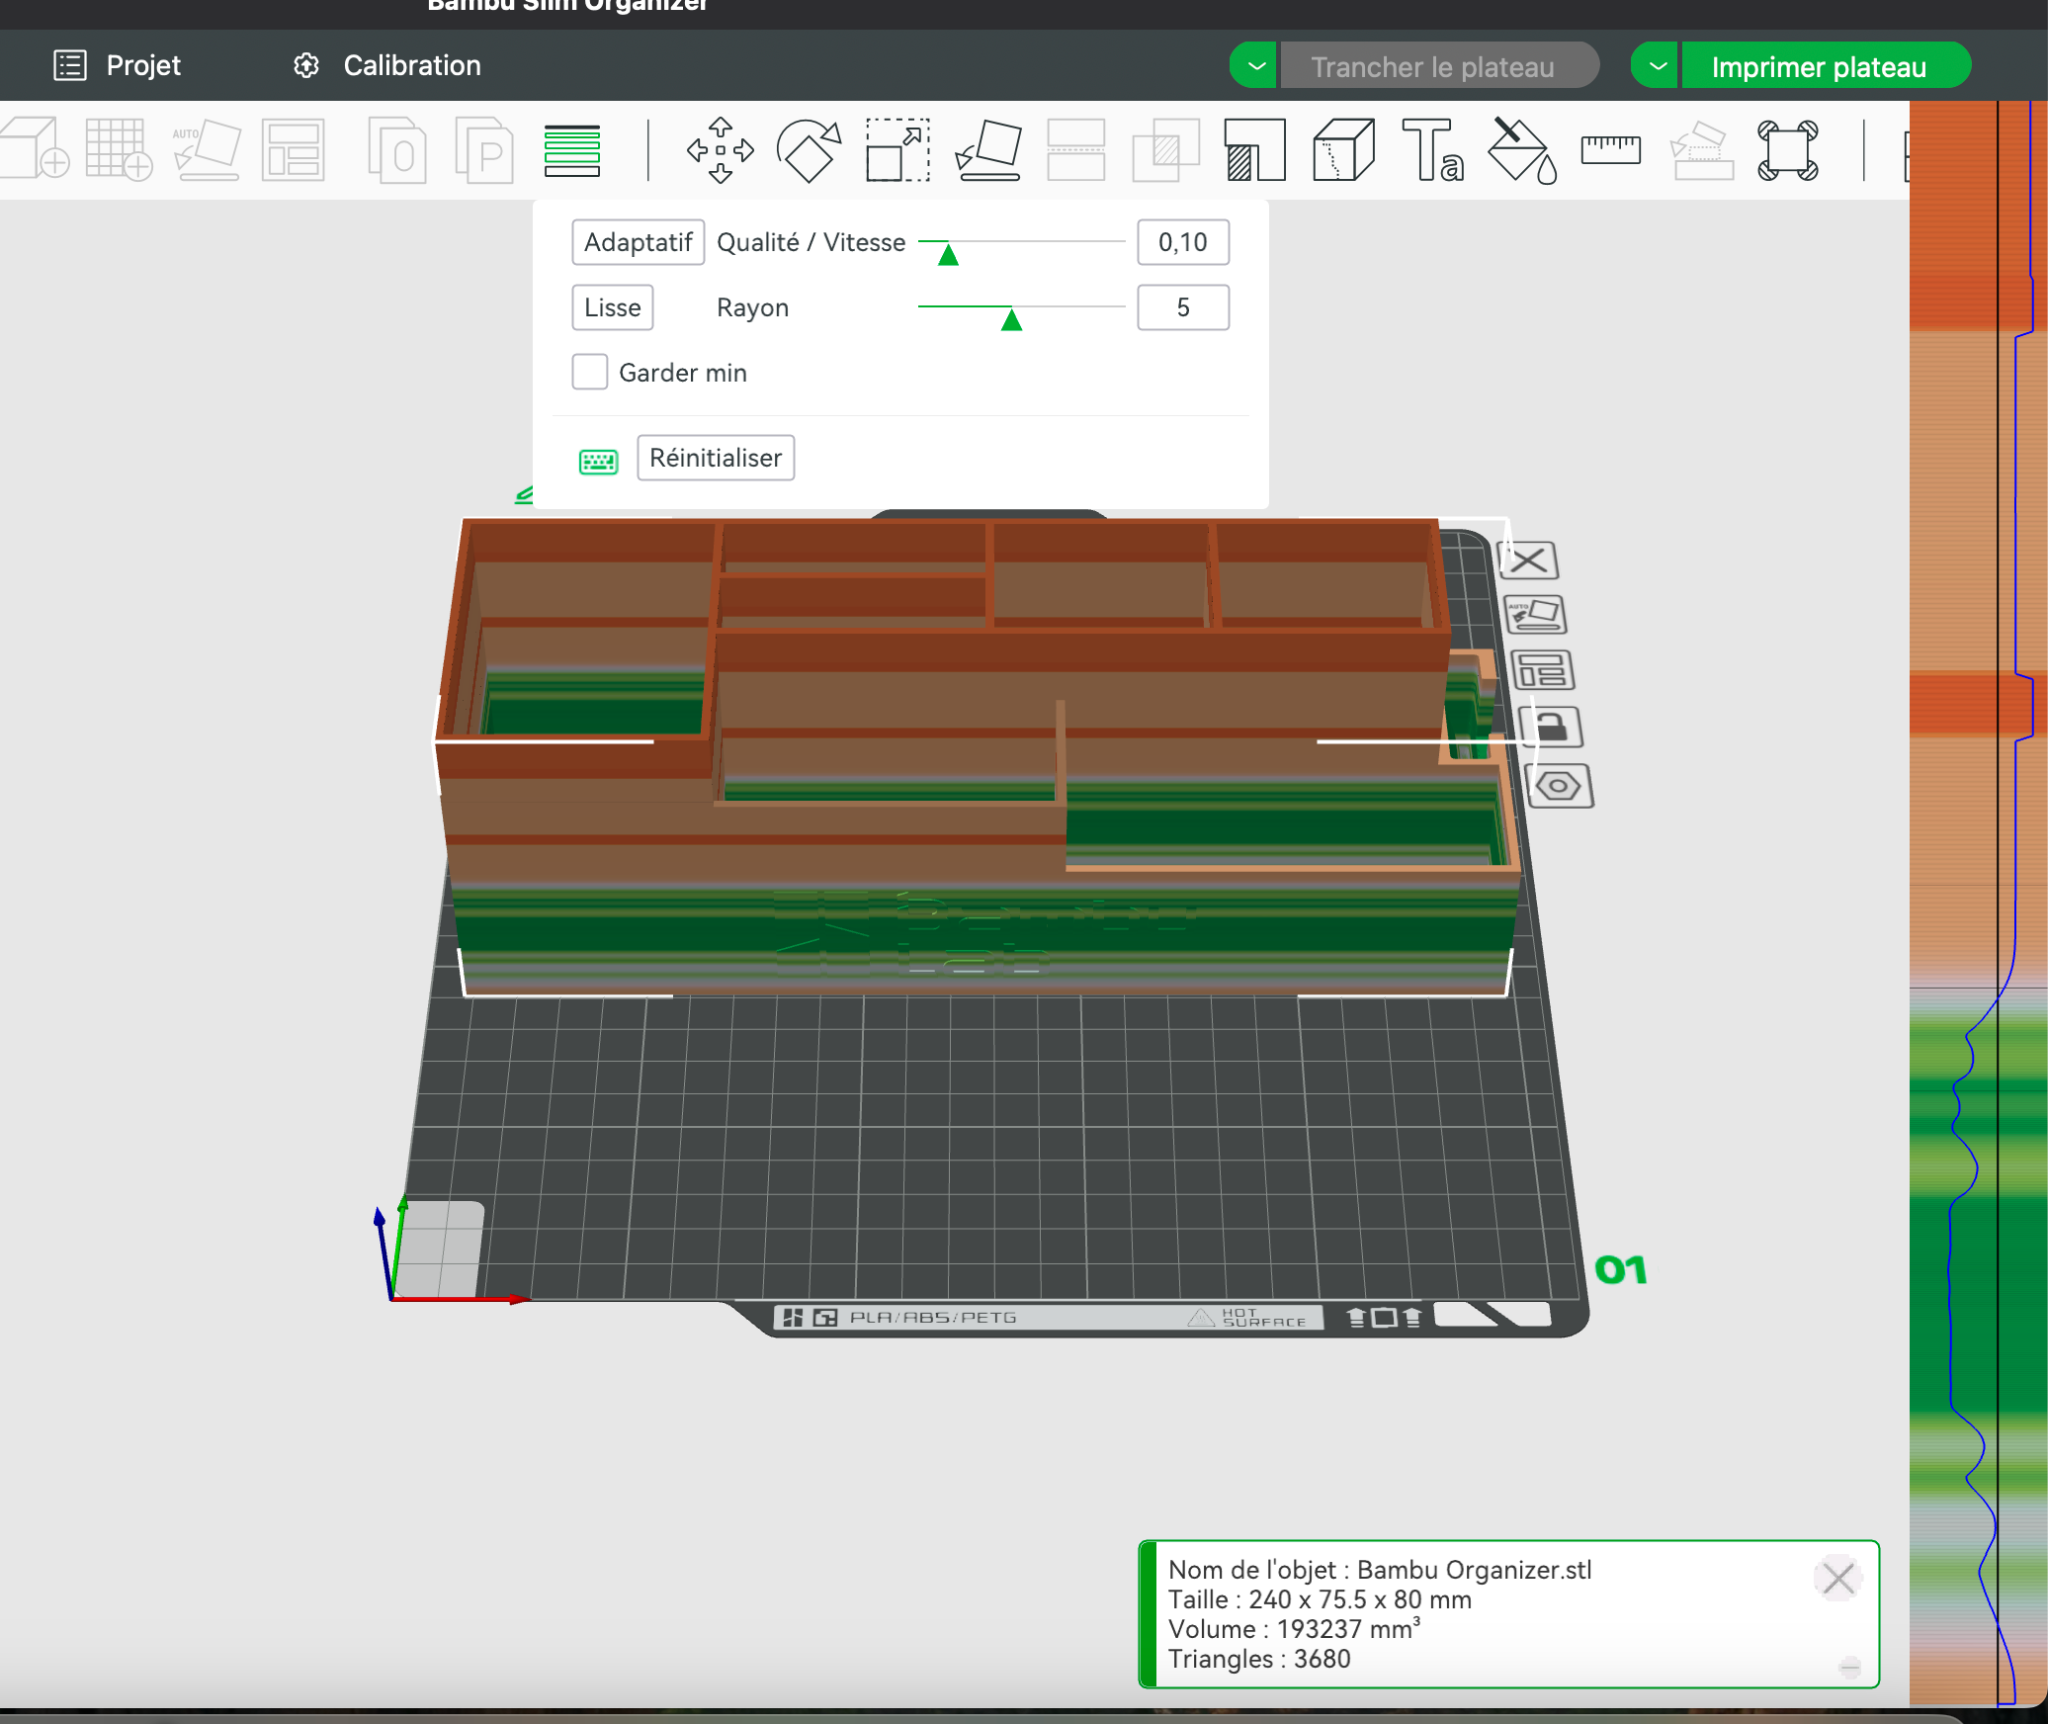Expand the Imprimer plateau dropdown arrow
This screenshot has width=2048, height=1724.
[x=1656, y=66]
